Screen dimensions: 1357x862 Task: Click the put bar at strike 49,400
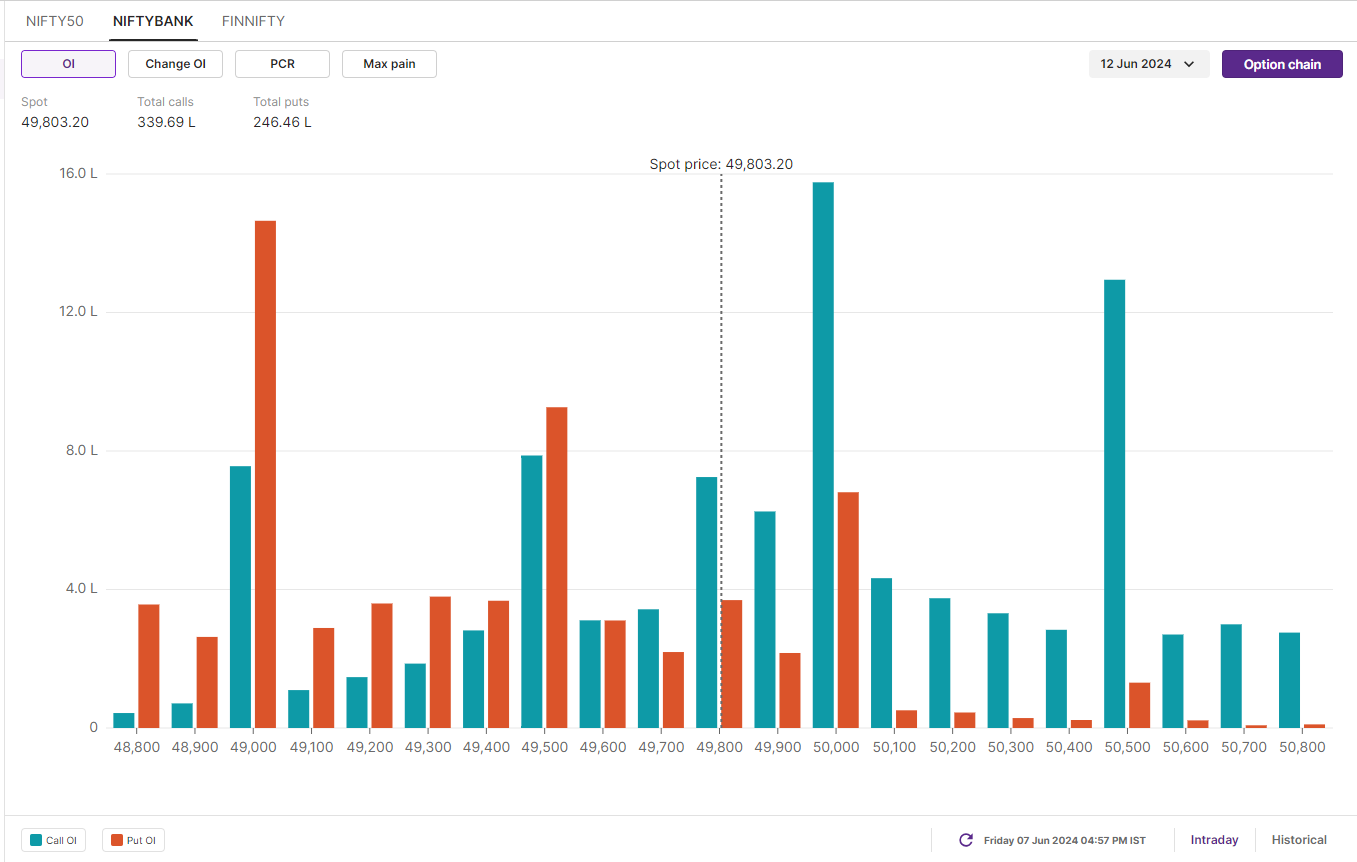click(498, 664)
